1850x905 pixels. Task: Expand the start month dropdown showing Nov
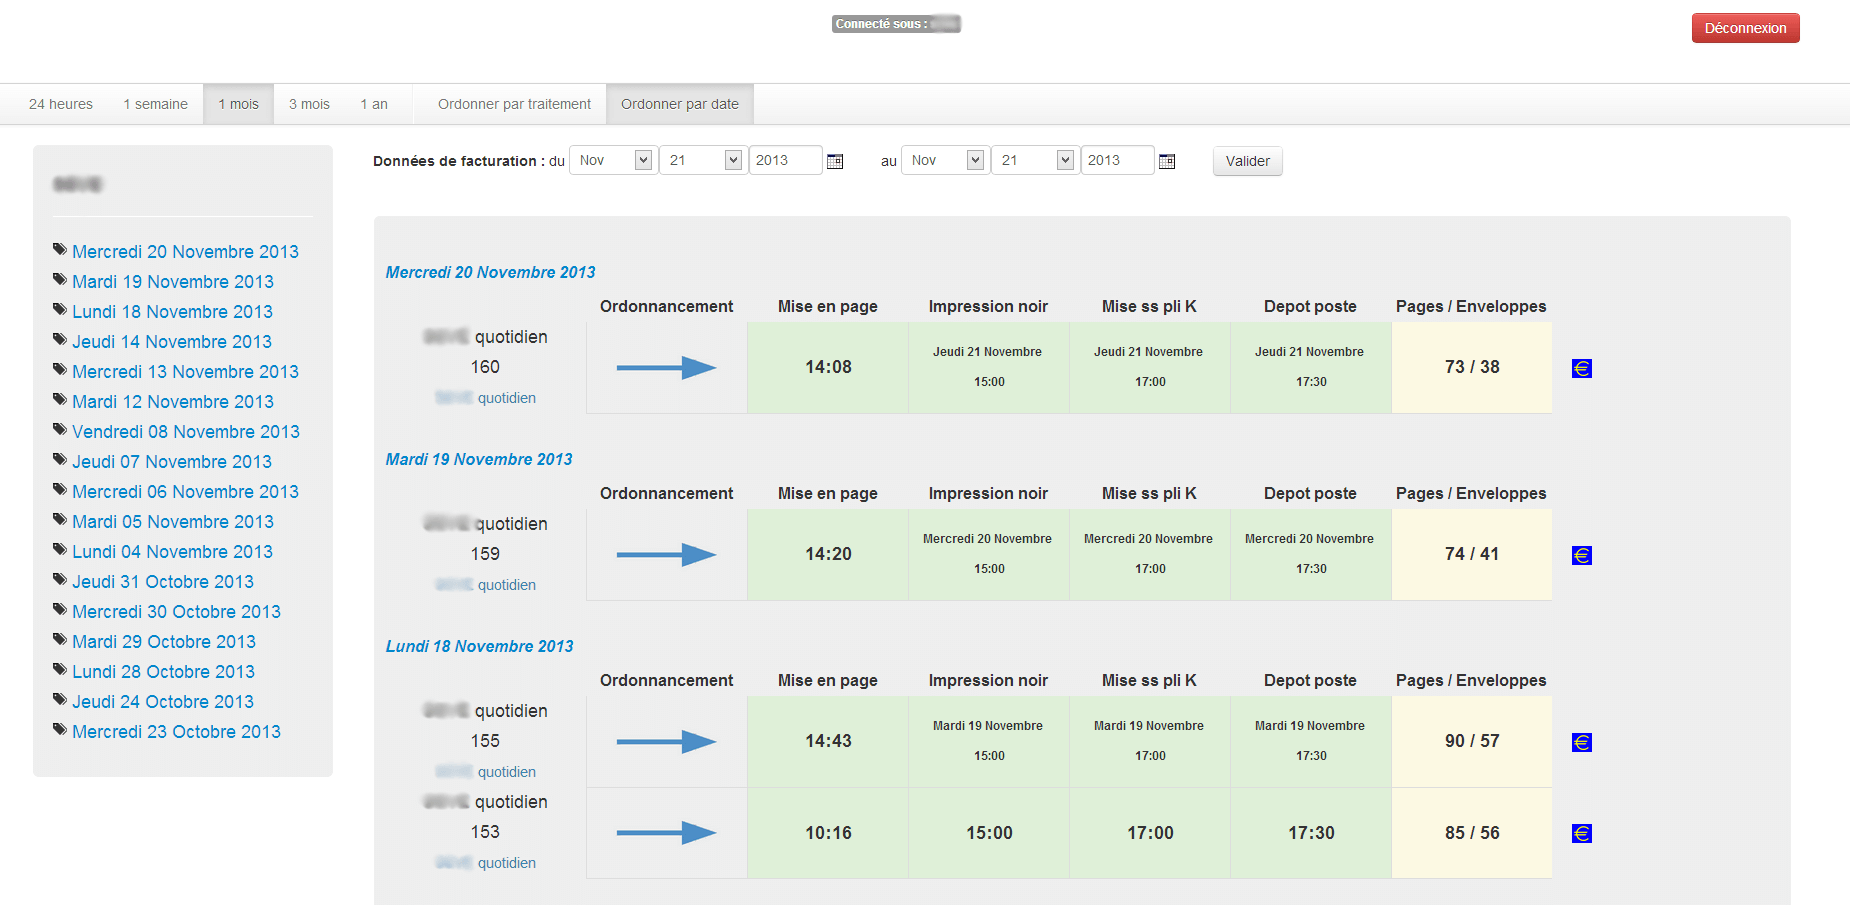(612, 160)
